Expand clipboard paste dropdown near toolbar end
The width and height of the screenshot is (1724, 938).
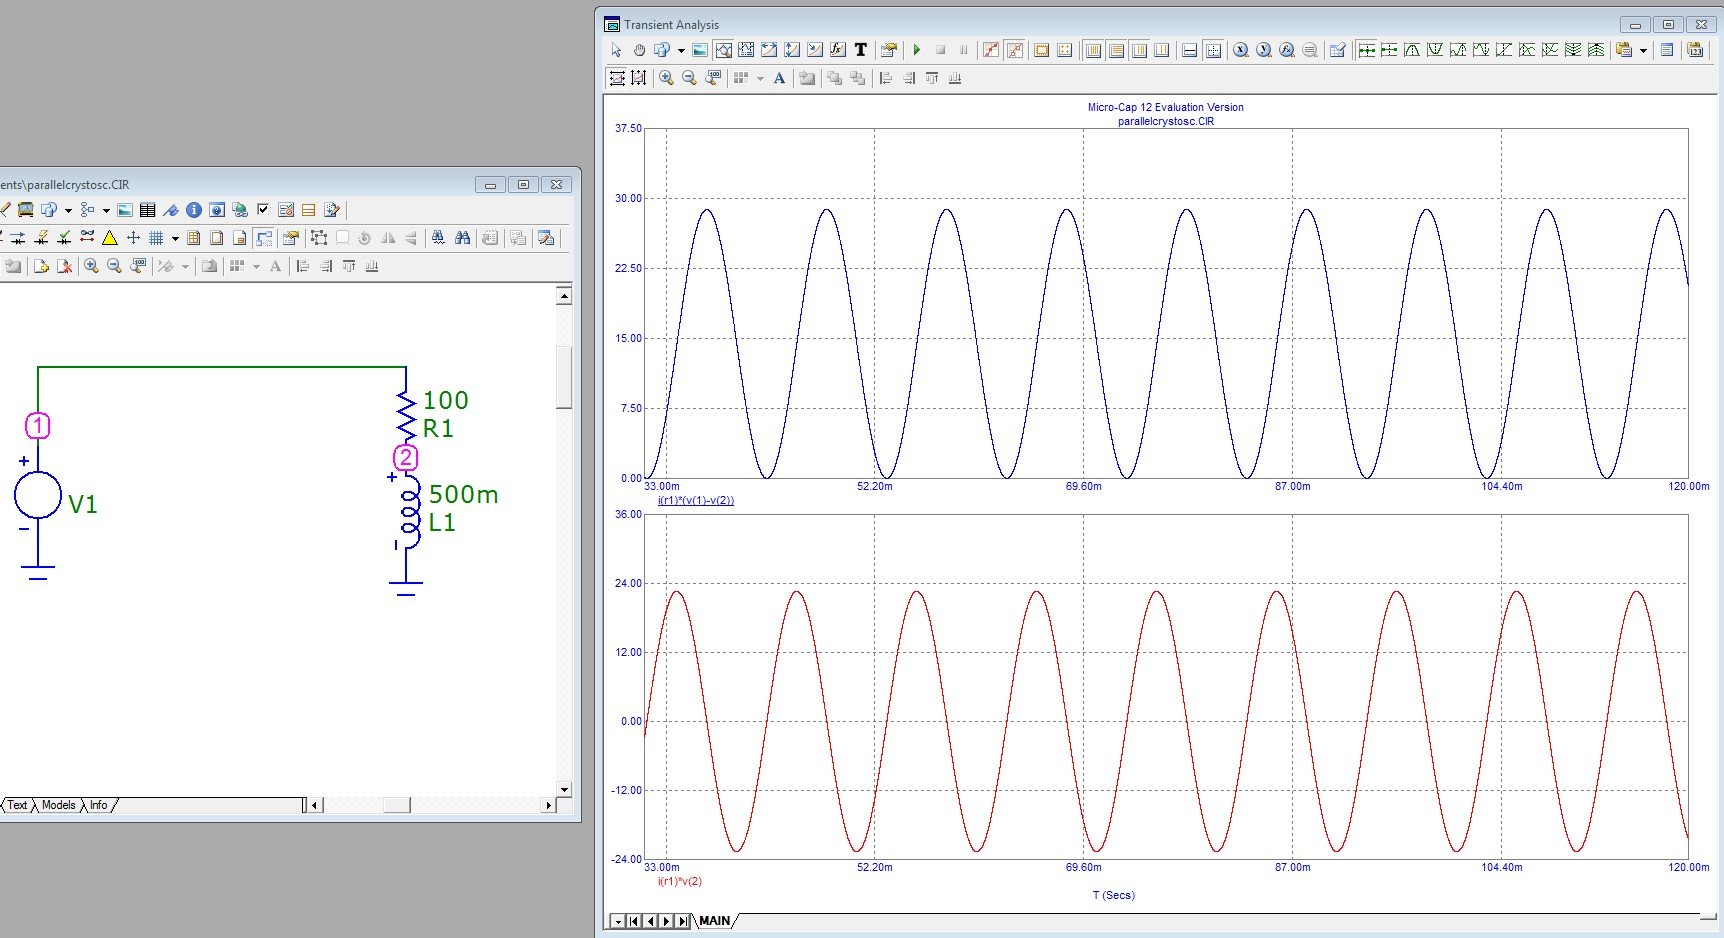(x=1643, y=50)
